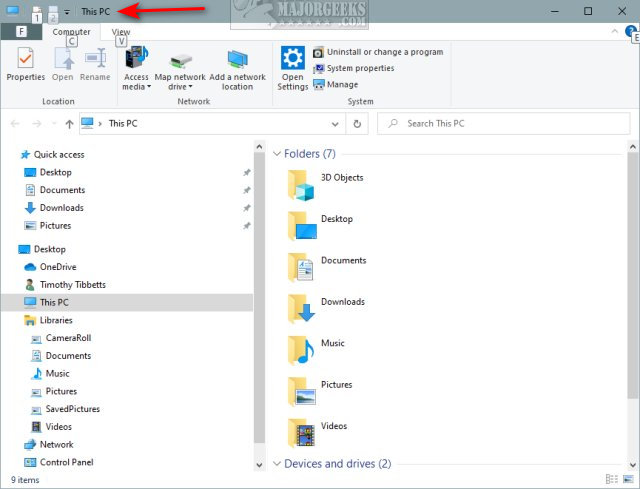Viewport: 640px width, 489px height.
Task: Click navigation pane scroll up arrow
Action: [x=259, y=146]
